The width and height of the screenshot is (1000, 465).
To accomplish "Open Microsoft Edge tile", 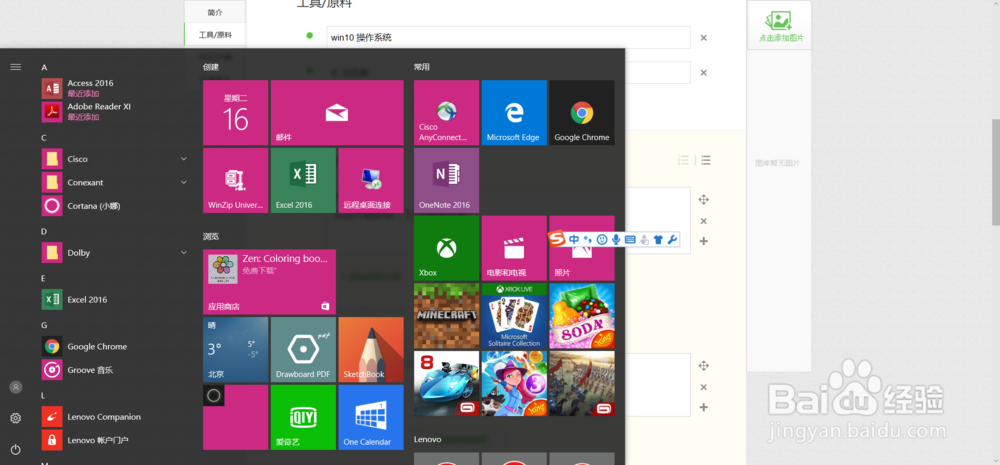I will click(514, 113).
